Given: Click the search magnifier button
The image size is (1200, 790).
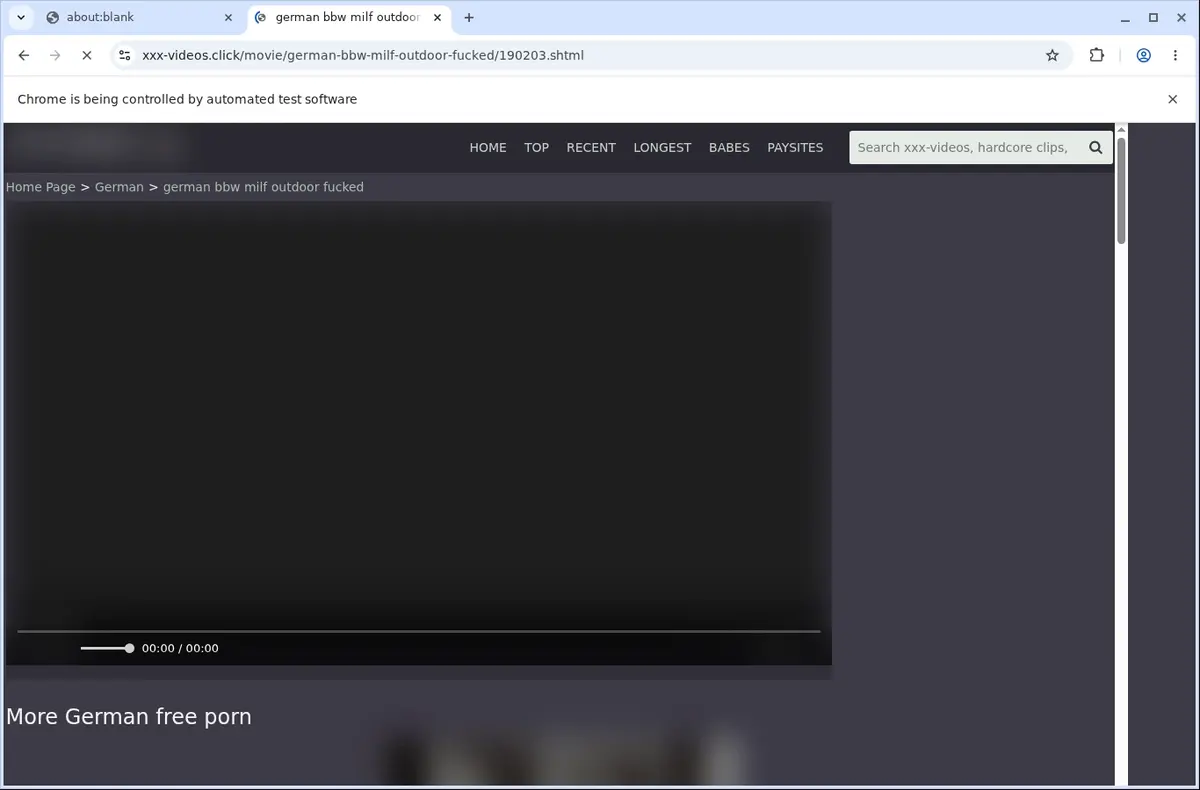Looking at the screenshot, I should point(1096,147).
